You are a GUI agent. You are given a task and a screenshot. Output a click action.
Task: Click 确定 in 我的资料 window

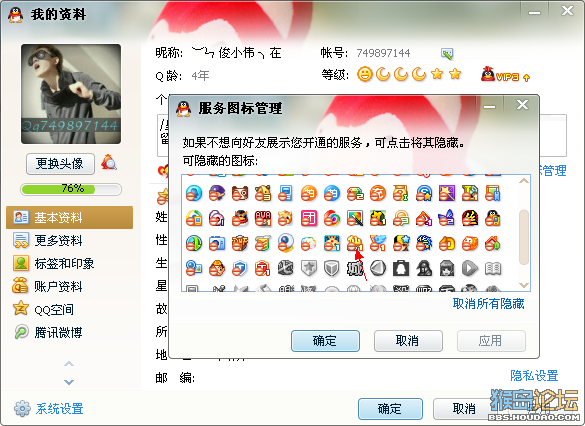pos(390,409)
